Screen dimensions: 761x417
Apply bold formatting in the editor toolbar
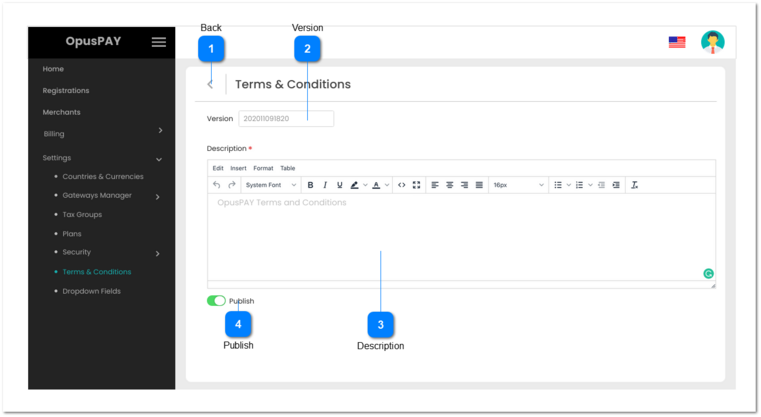(310, 185)
